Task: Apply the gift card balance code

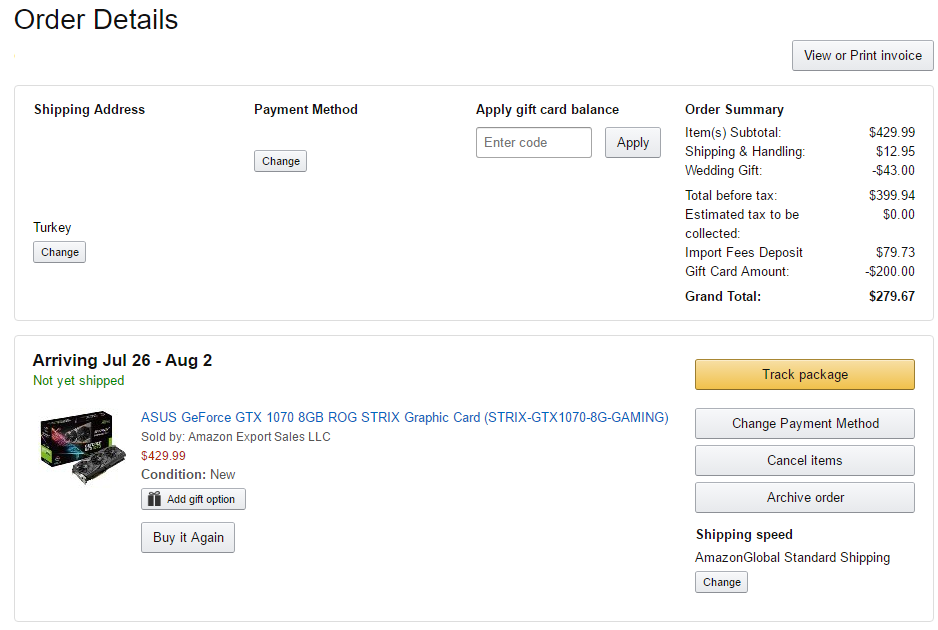Action: pyautogui.click(x=632, y=142)
